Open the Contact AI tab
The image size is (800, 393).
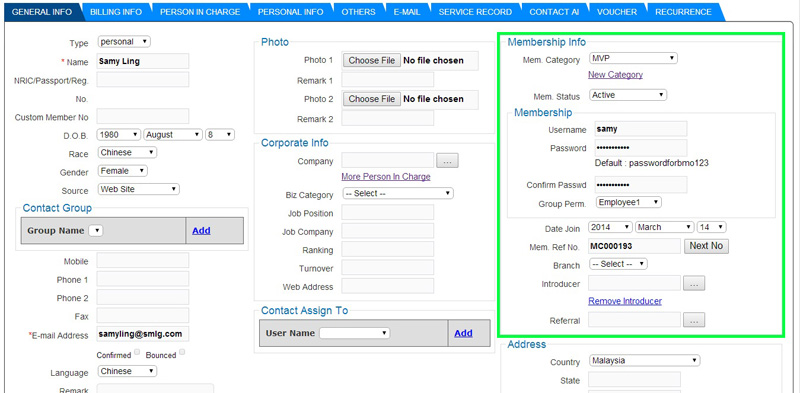(554, 12)
